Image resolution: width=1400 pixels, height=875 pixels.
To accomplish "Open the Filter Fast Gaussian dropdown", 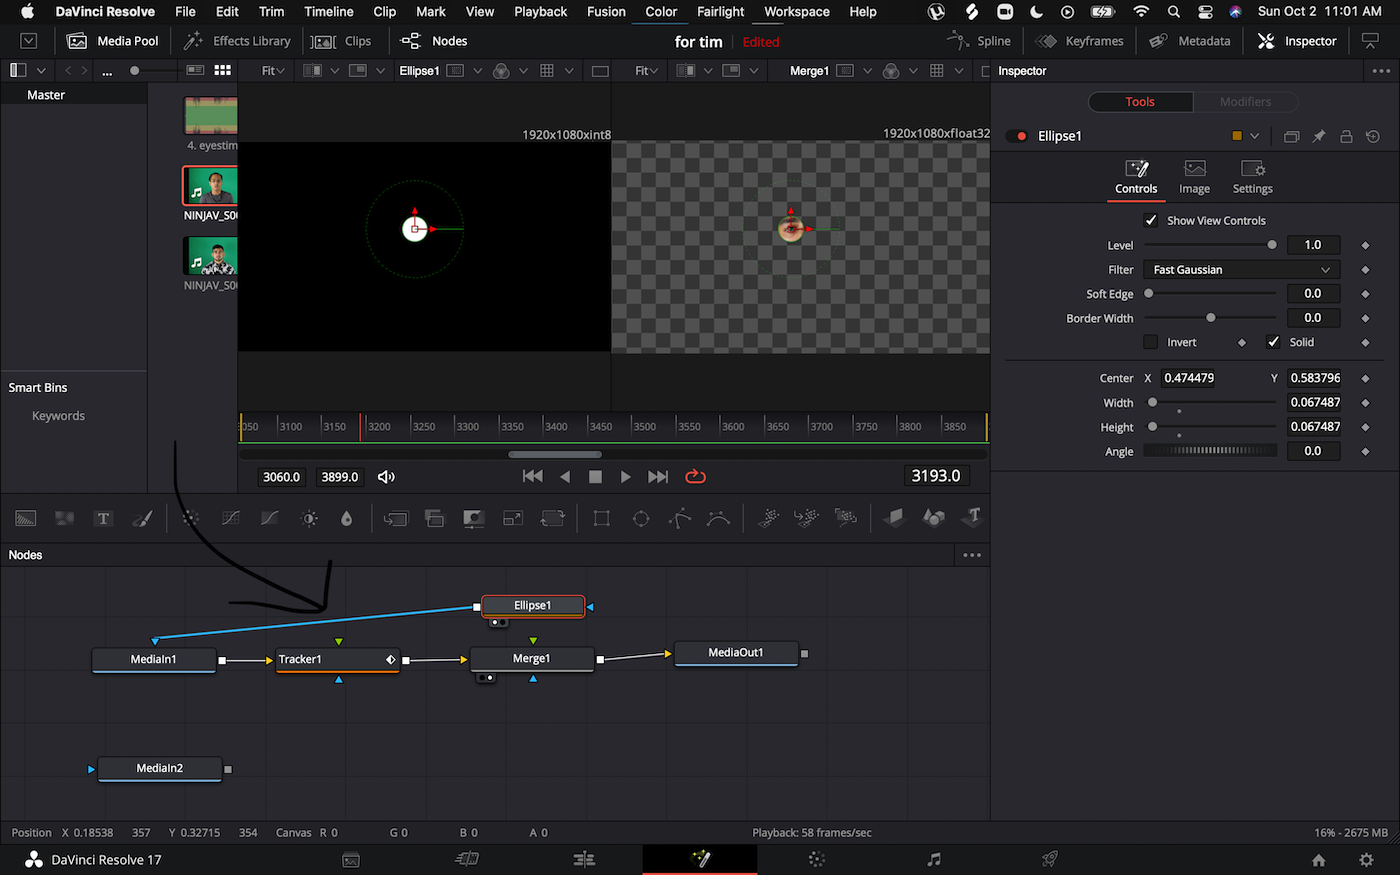I will click(x=1241, y=270).
